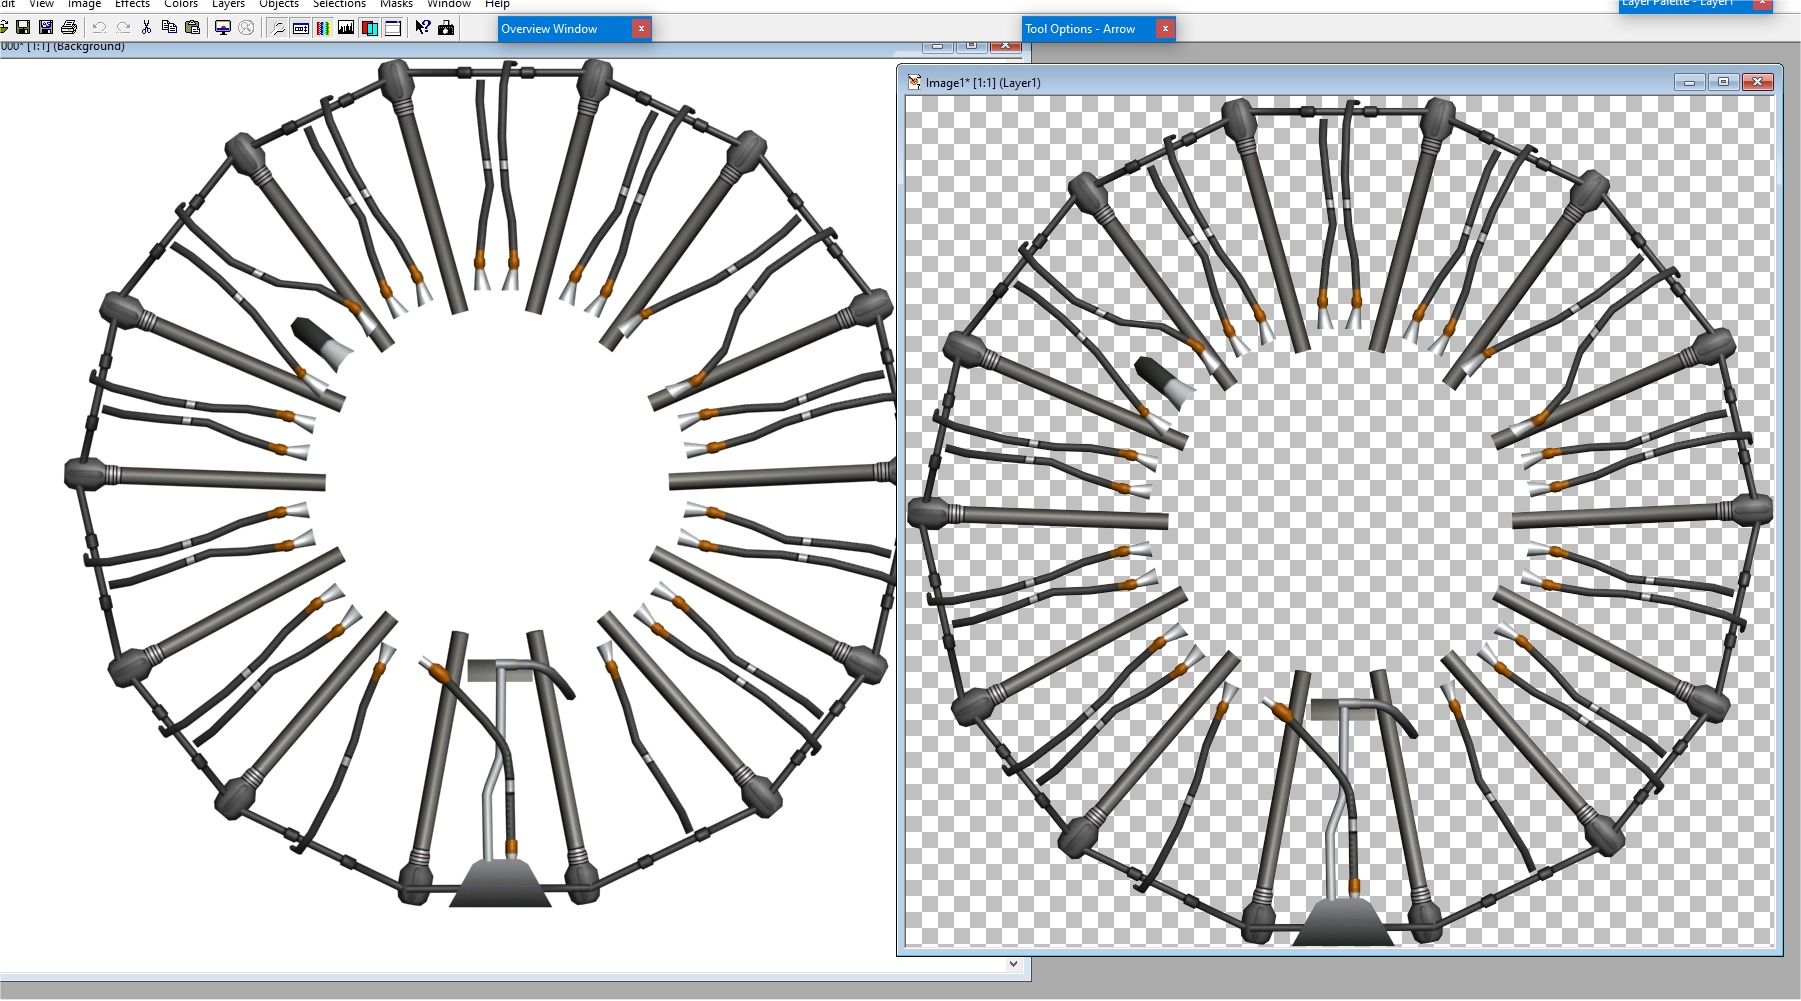The image size is (1801, 1001).
Task: Click the Paste clipboard icon
Action: (192, 28)
